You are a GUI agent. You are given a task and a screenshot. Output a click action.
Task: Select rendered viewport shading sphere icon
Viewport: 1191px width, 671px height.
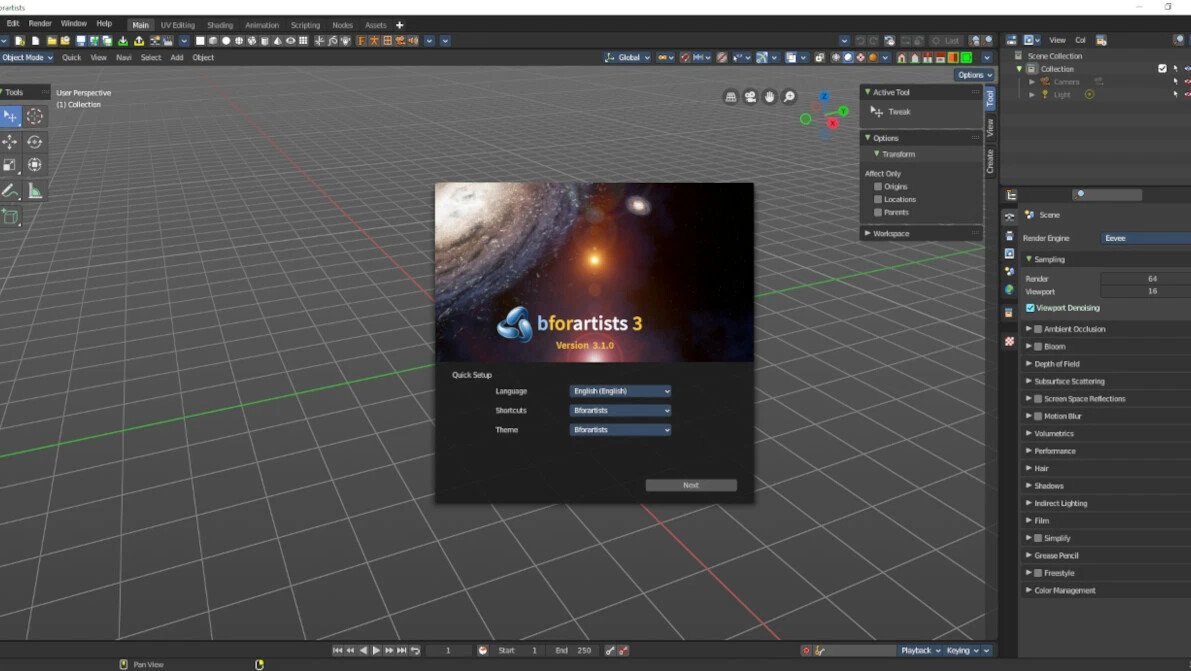873,58
